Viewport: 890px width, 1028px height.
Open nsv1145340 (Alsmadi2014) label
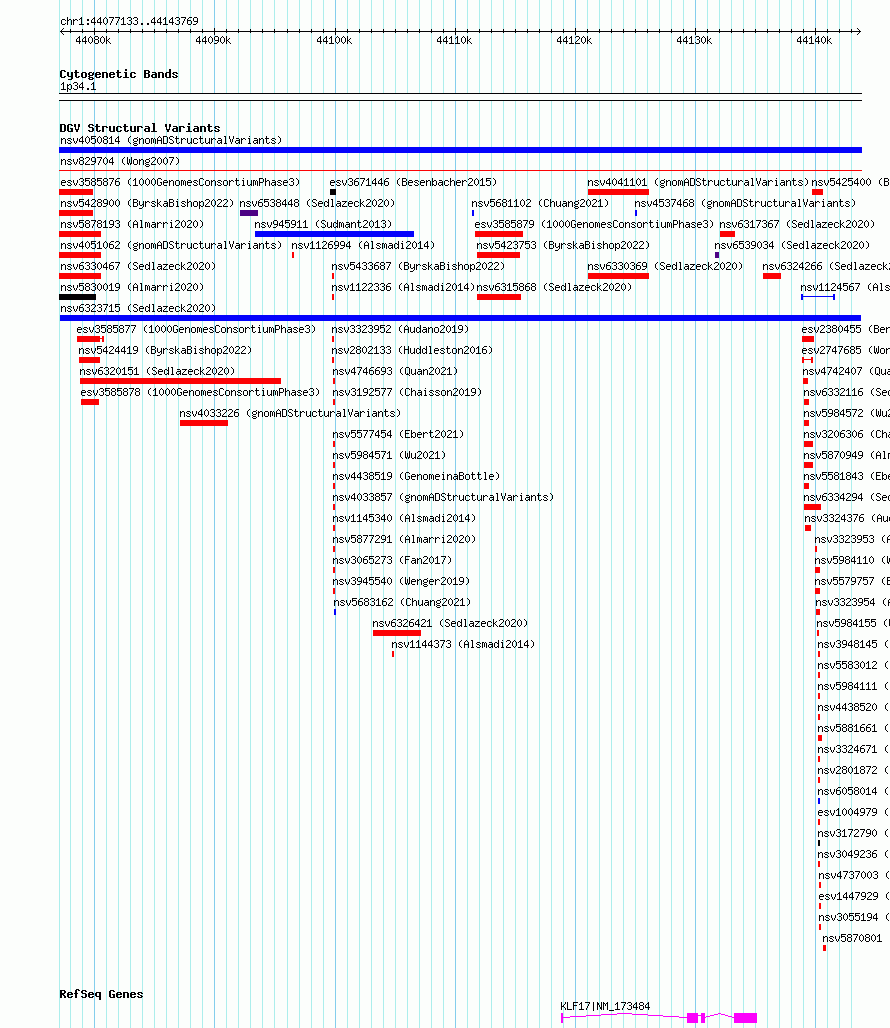(x=404, y=518)
